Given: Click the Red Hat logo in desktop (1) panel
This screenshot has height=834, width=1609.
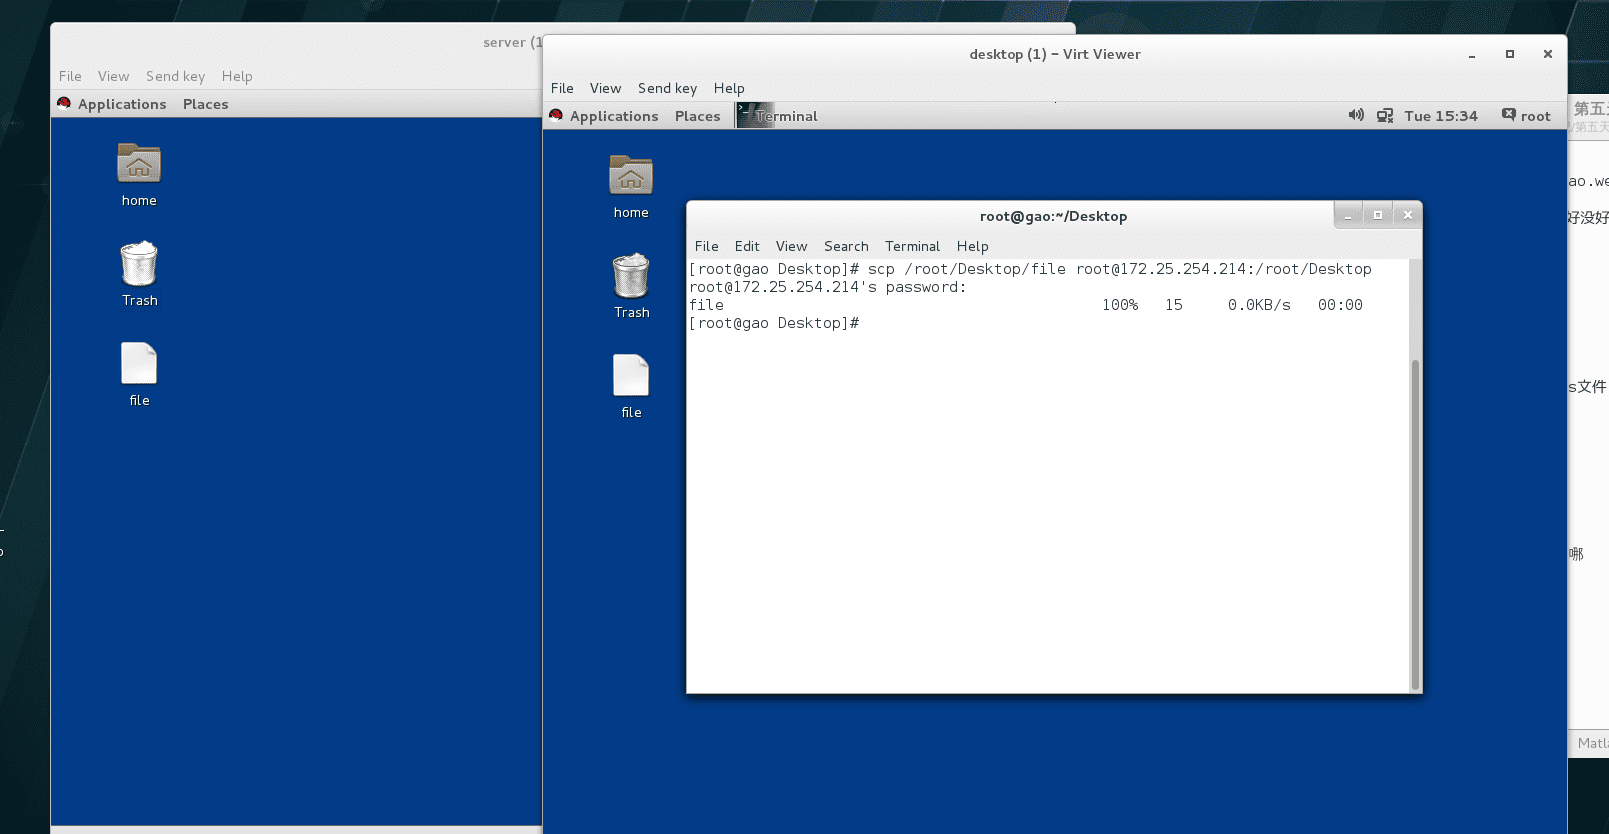Looking at the screenshot, I should 556,115.
